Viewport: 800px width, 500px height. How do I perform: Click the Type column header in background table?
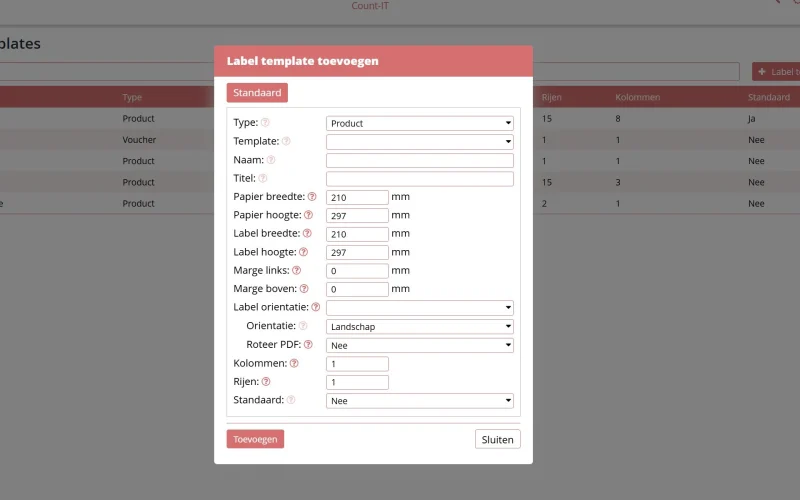pos(132,97)
